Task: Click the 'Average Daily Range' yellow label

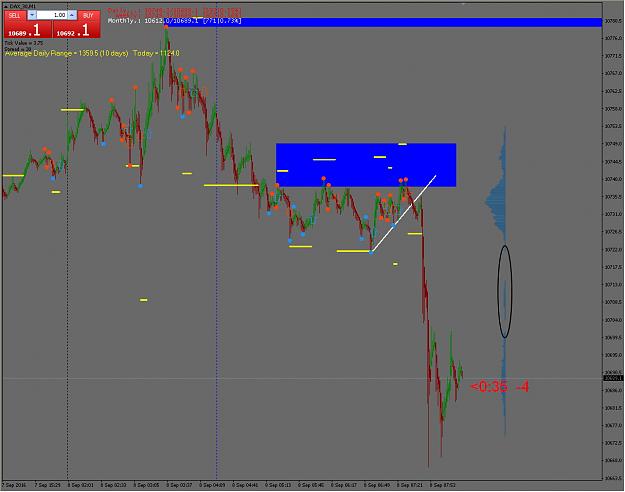Action: (92, 53)
